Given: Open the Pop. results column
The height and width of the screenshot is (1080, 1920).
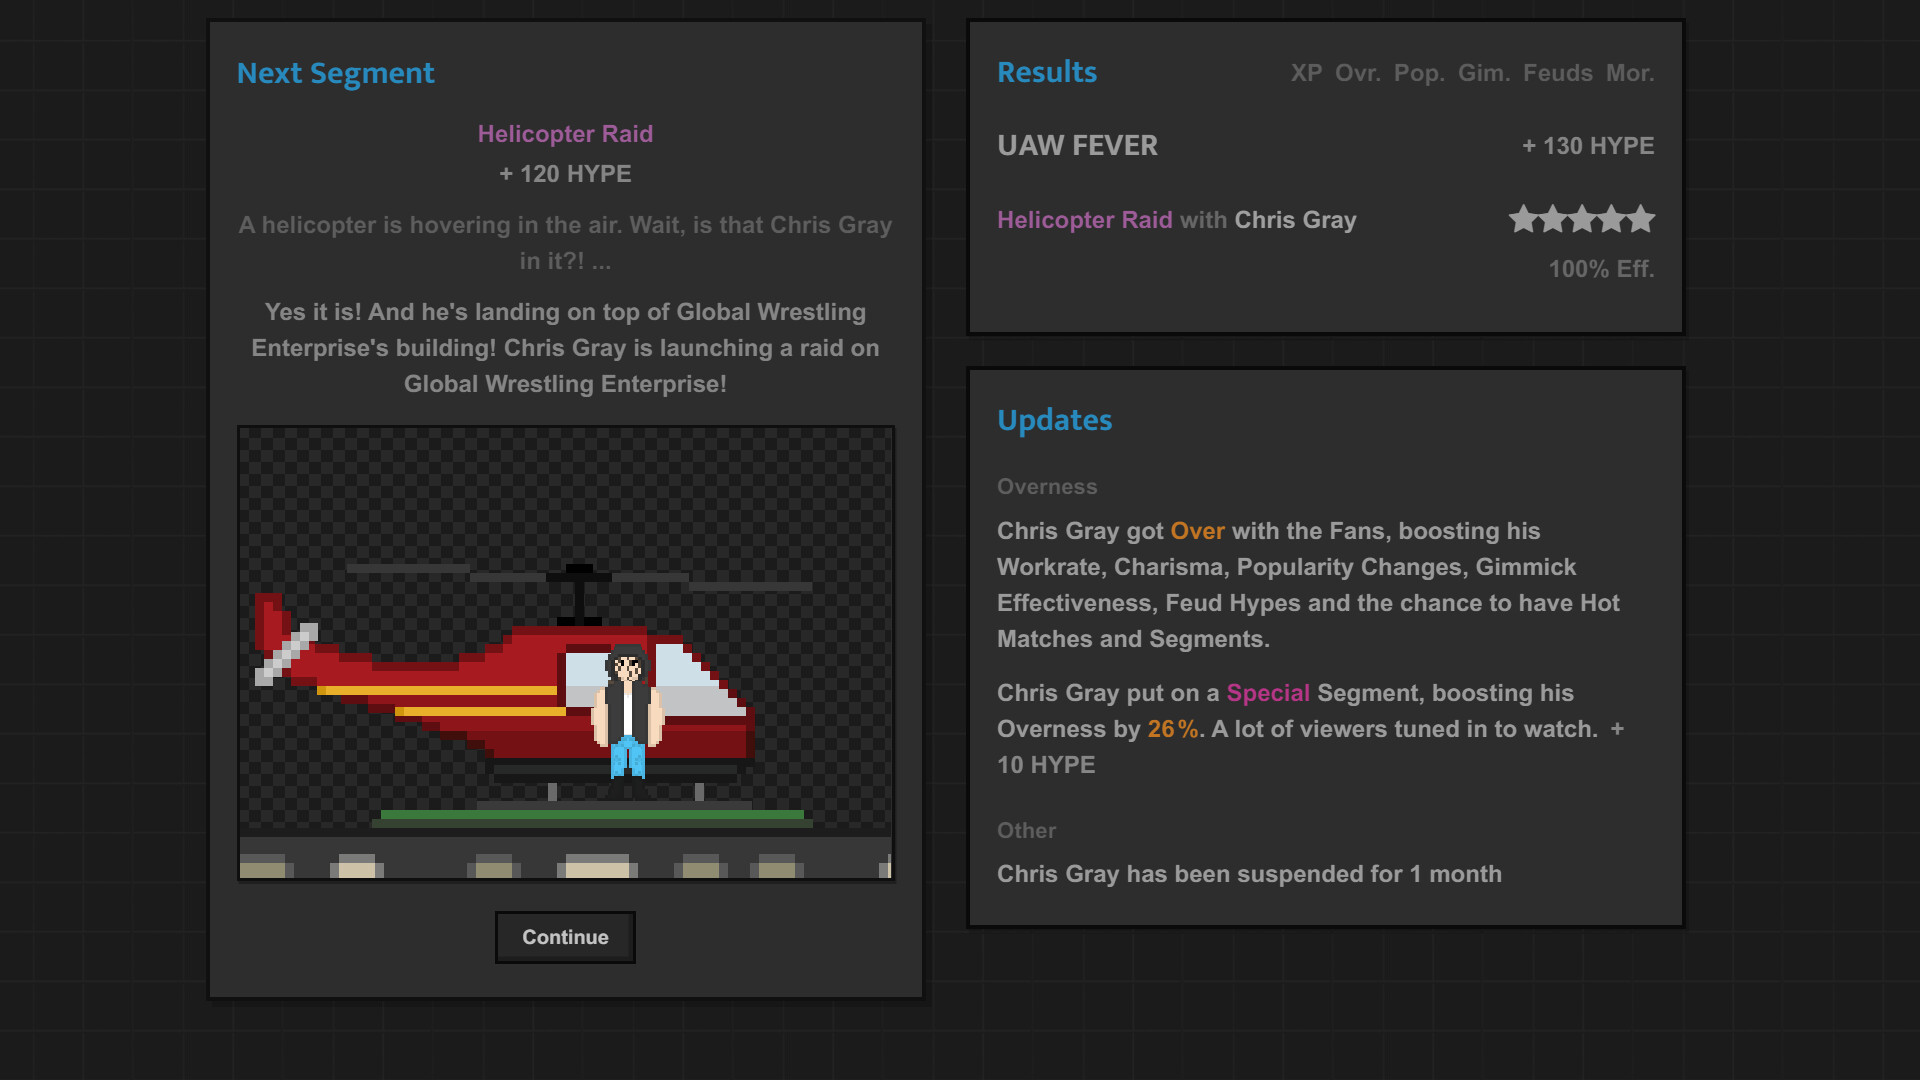Looking at the screenshot, I should [1420, 73].
